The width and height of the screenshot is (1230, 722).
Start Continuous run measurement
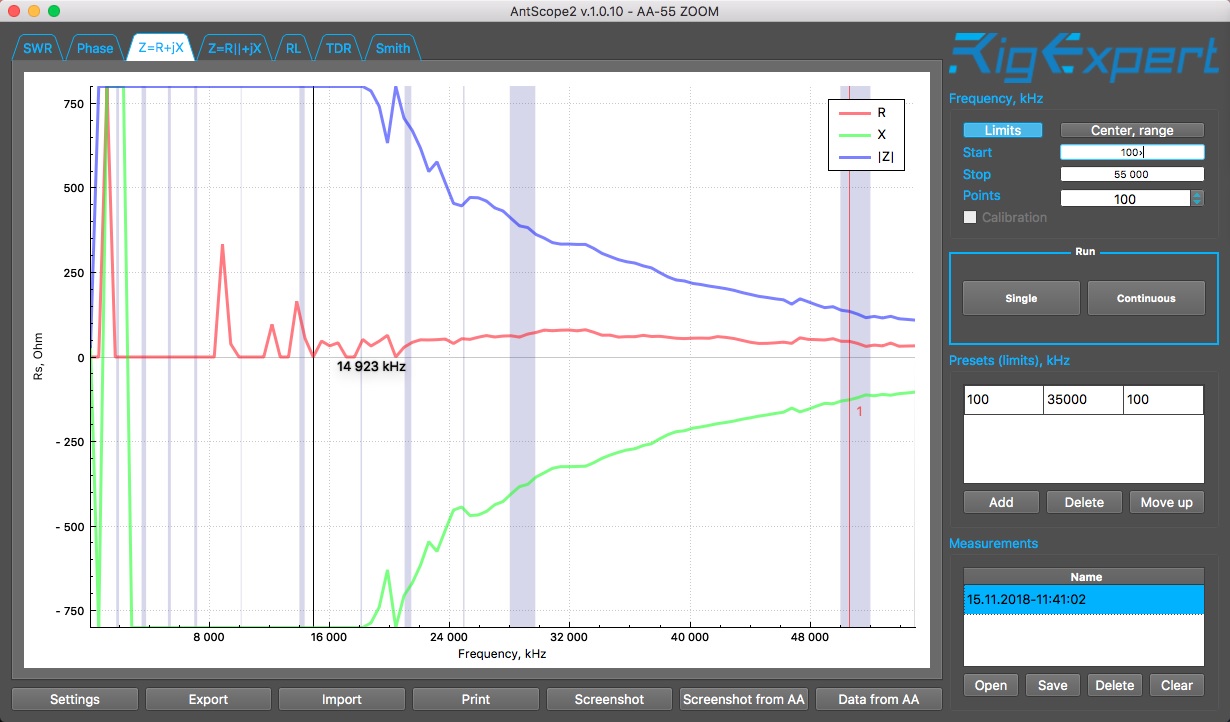1146,298
